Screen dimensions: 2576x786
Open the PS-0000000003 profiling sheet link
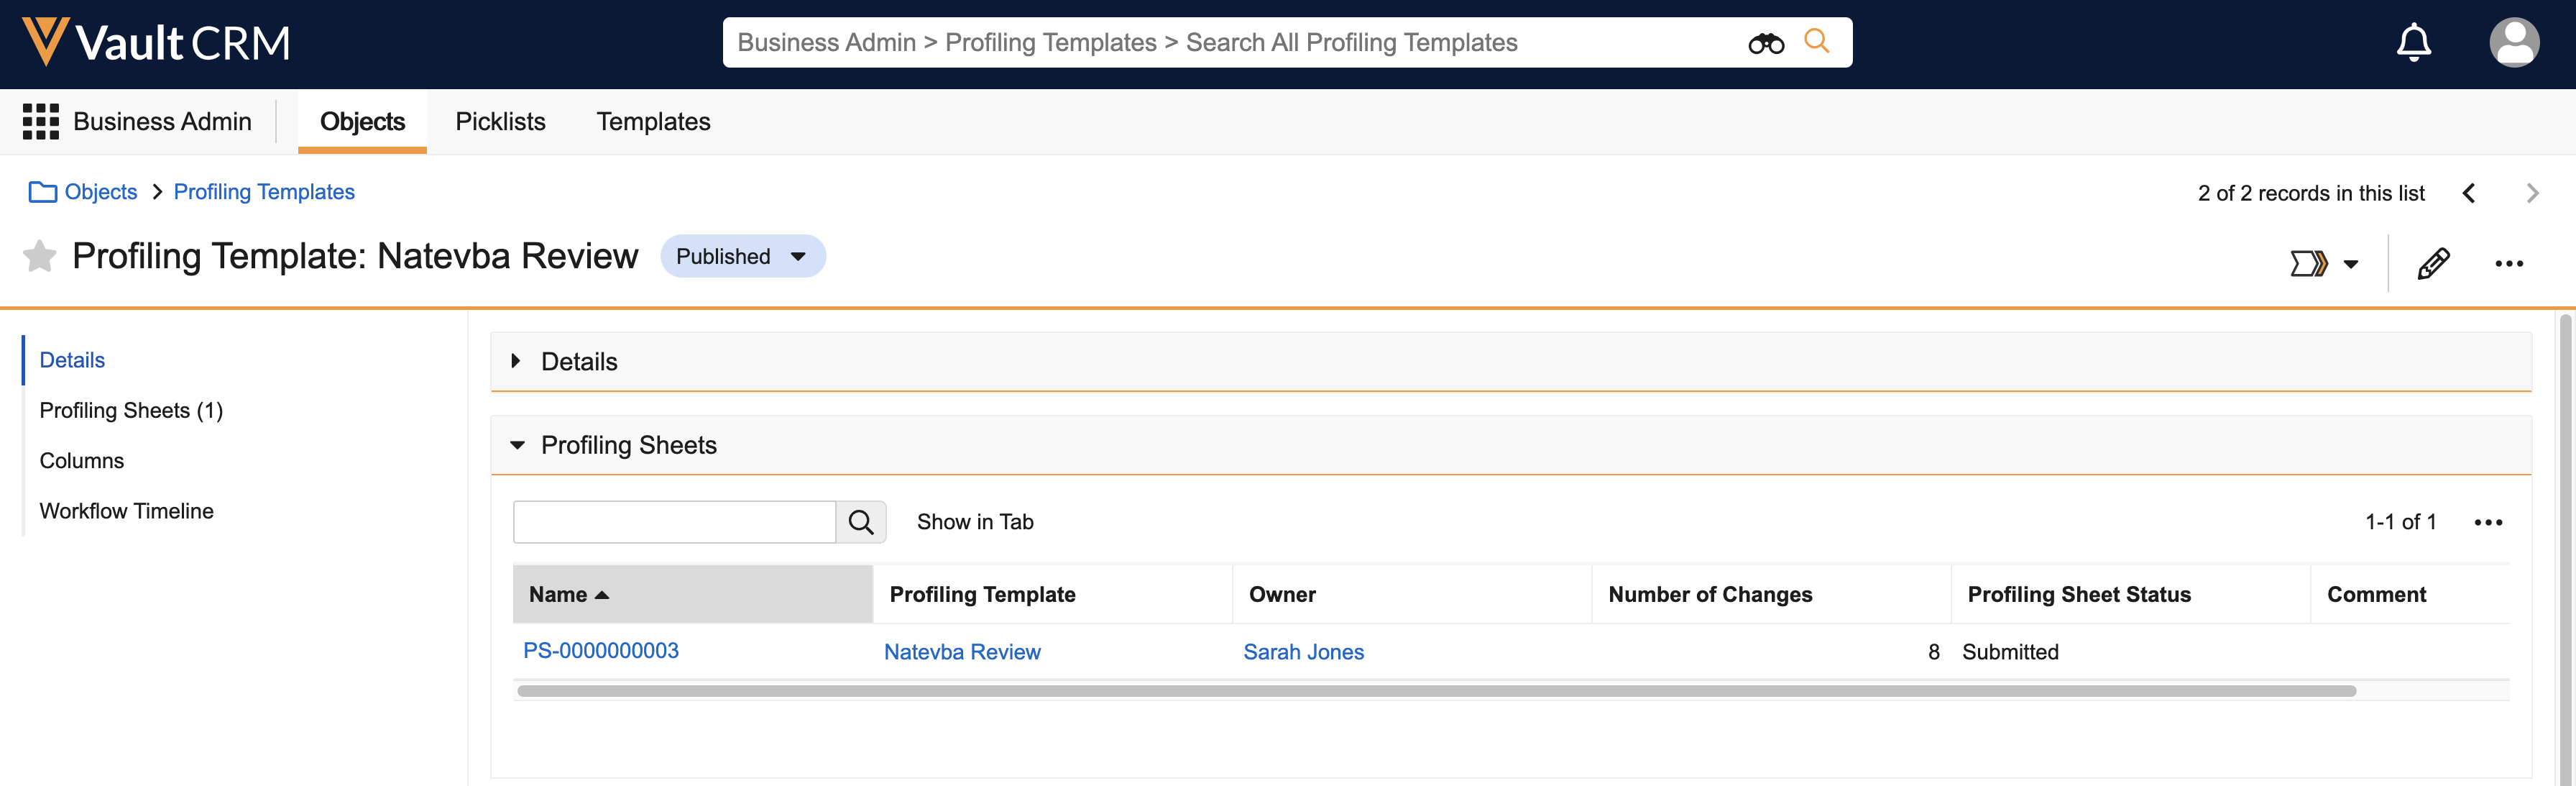click(601, 651)
